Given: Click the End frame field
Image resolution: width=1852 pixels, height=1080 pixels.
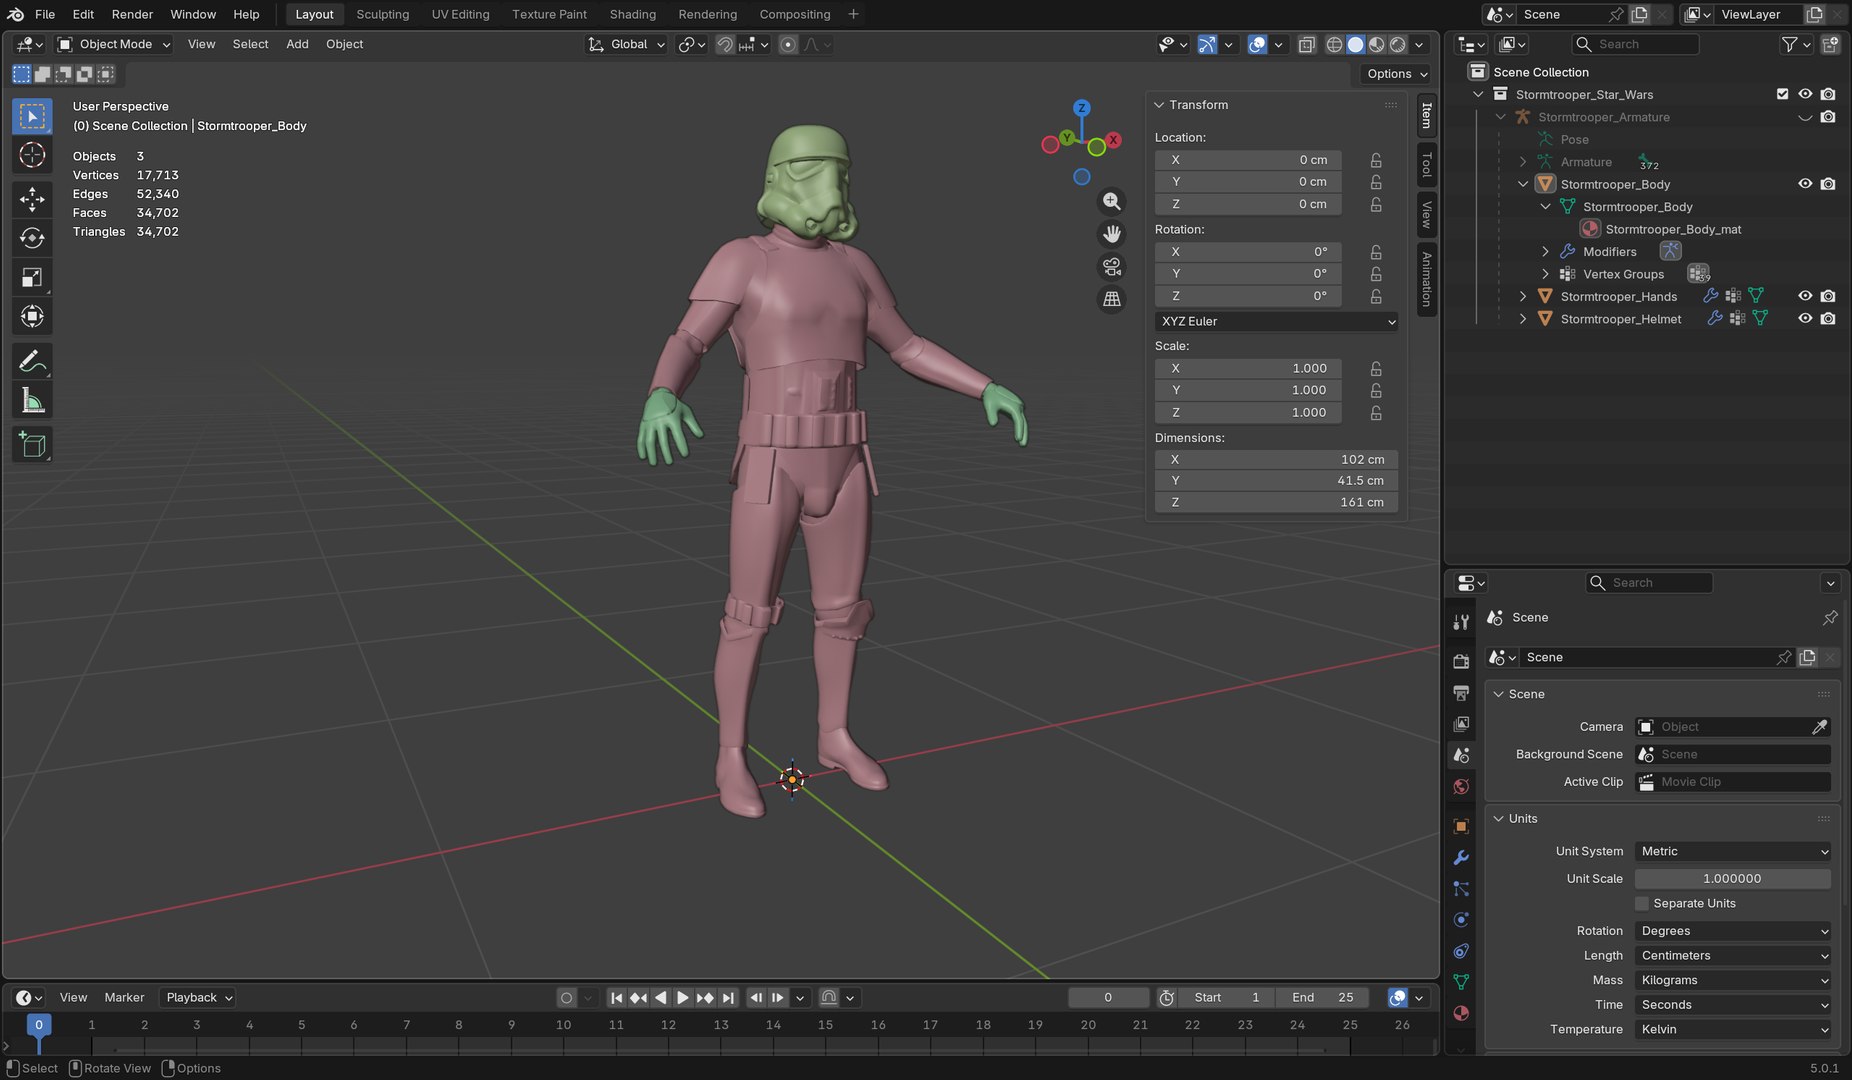Looking at the screenshot, I should coord(1322,997).
